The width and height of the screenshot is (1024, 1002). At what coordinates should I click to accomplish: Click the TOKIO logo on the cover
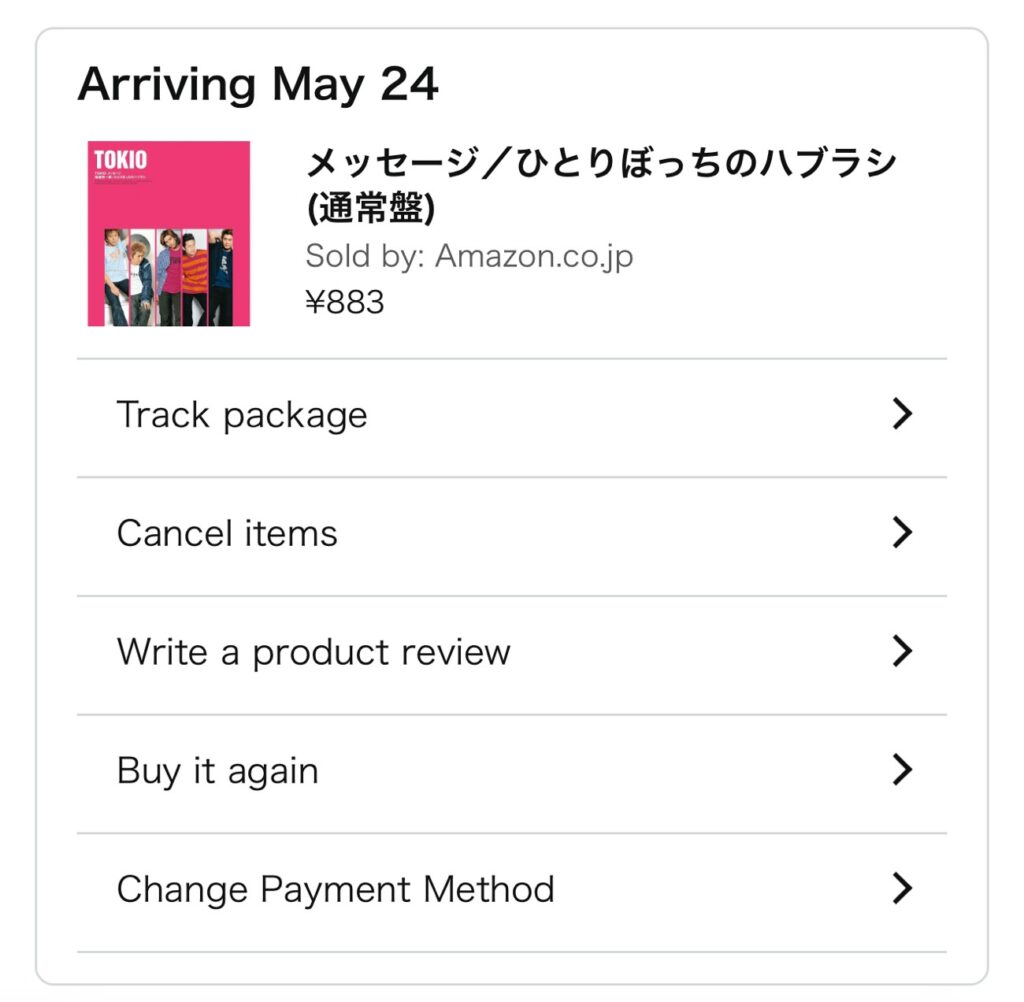121,160
